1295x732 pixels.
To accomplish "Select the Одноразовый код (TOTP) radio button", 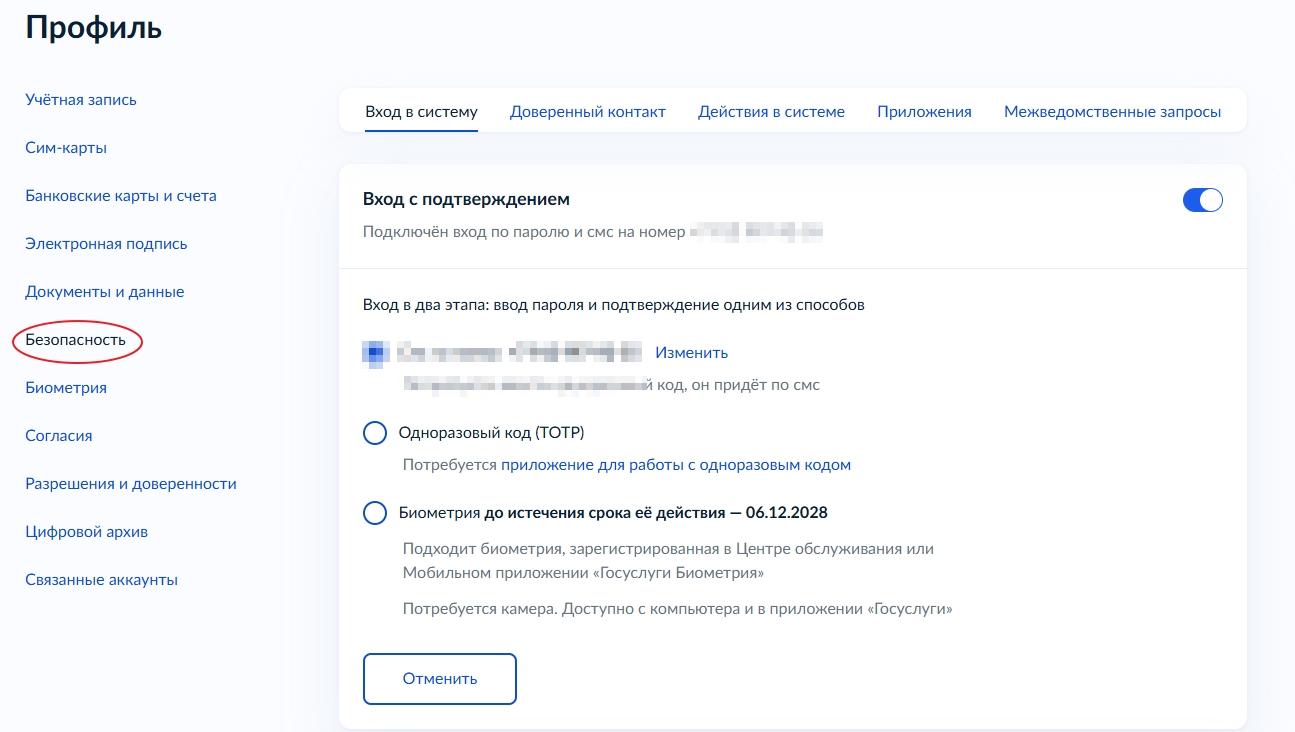I will (x=375, y=433).
